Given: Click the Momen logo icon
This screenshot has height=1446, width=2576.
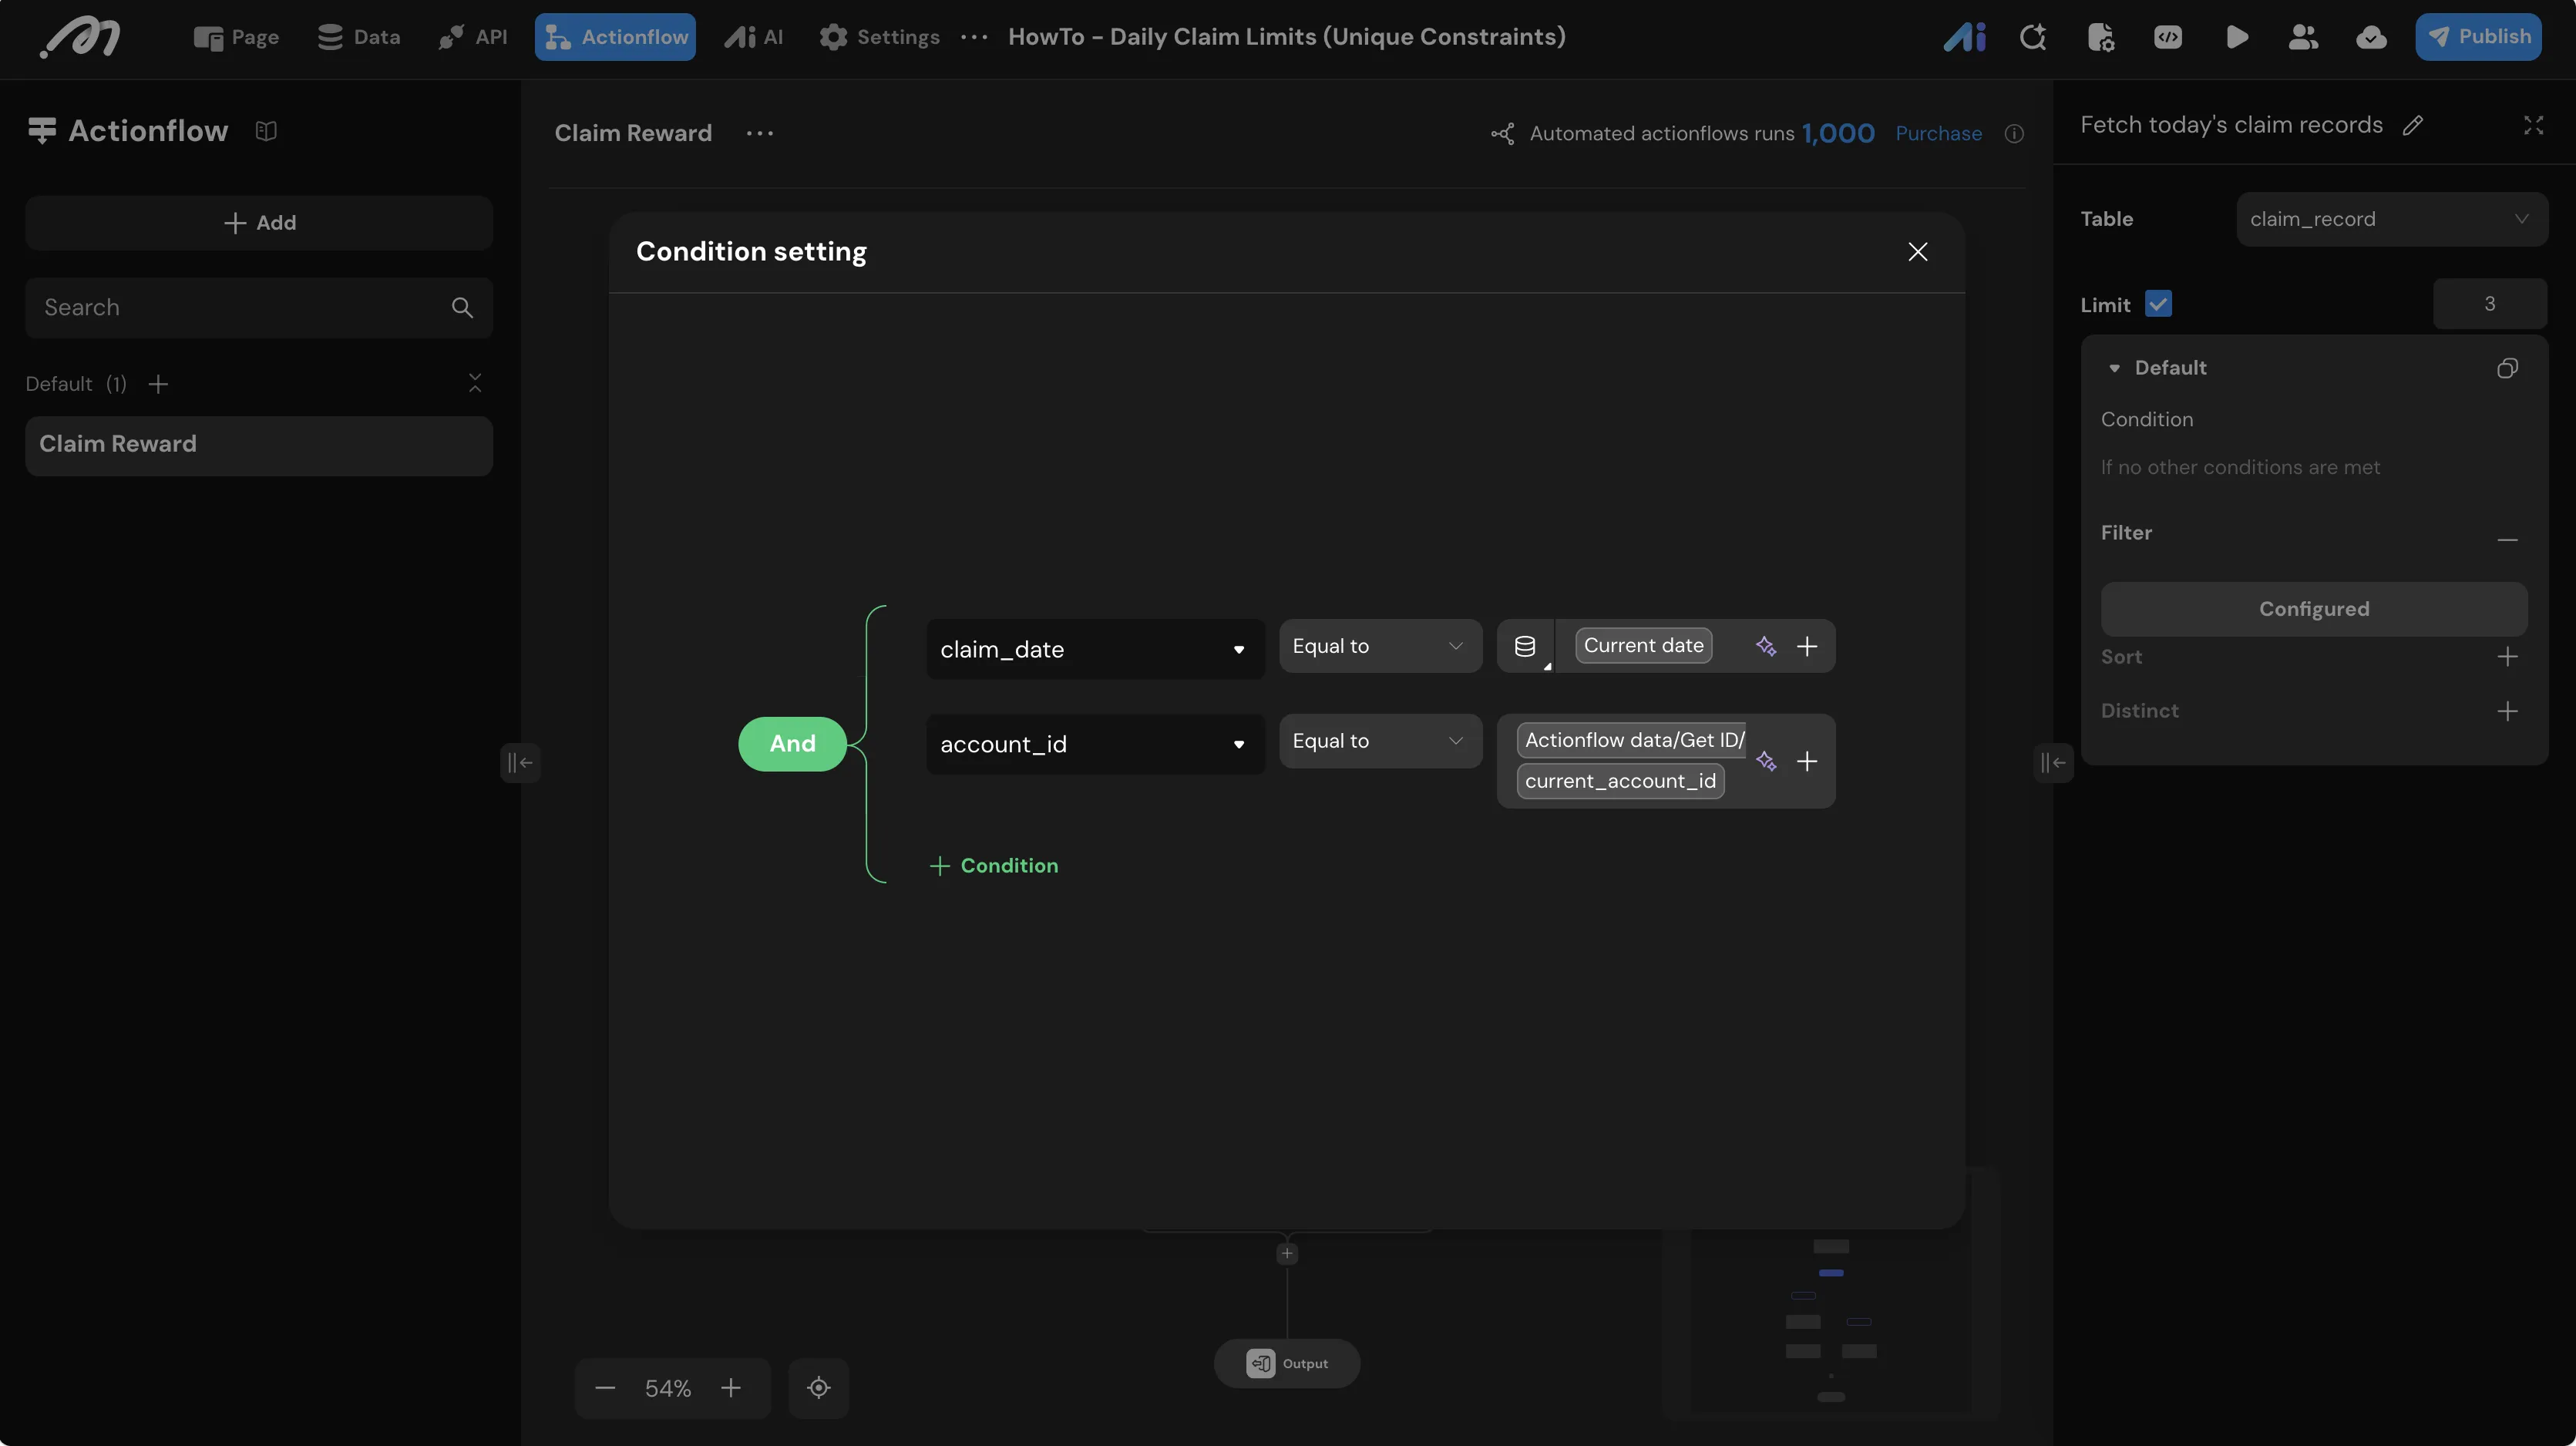Looking at the screenshot, I should pos(80,38).
